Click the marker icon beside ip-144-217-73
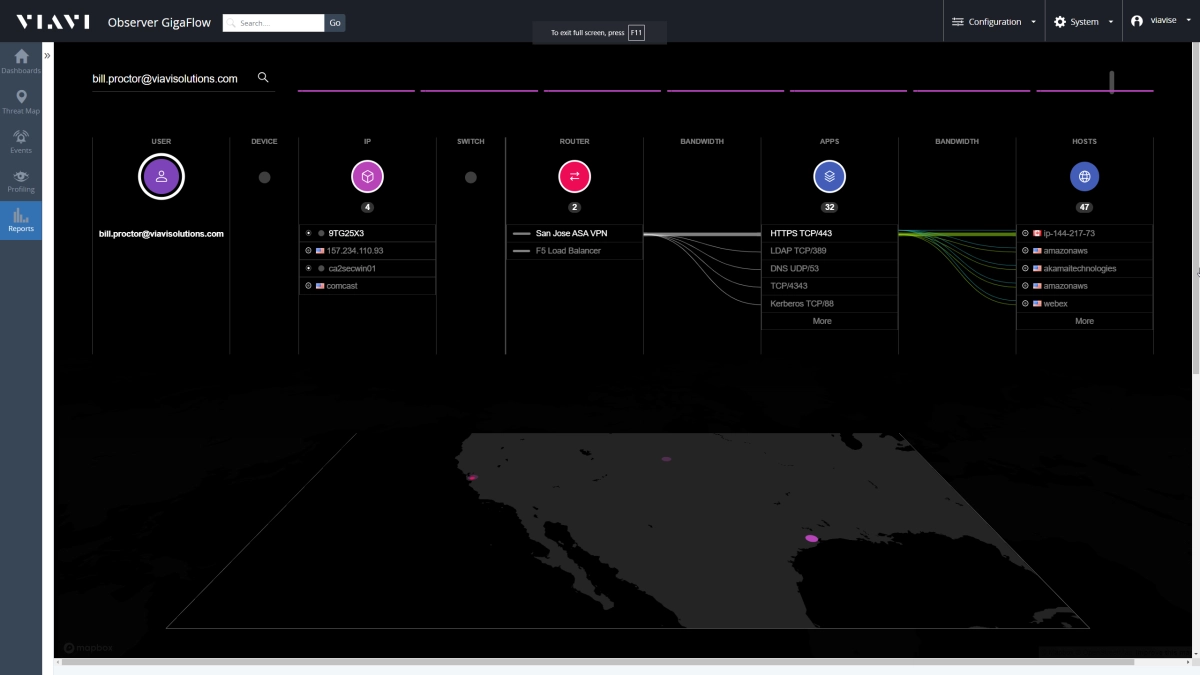Screen dimensions: 1200x675 tap(1025, 233)
